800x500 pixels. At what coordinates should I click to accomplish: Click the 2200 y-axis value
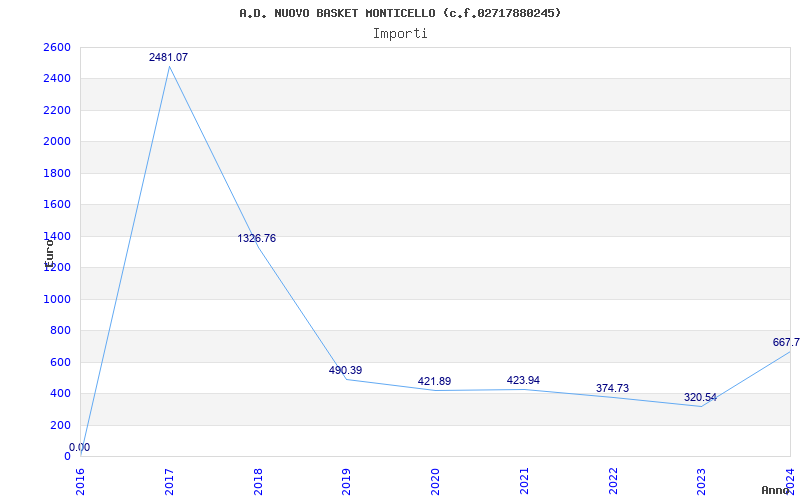(58, 110)
